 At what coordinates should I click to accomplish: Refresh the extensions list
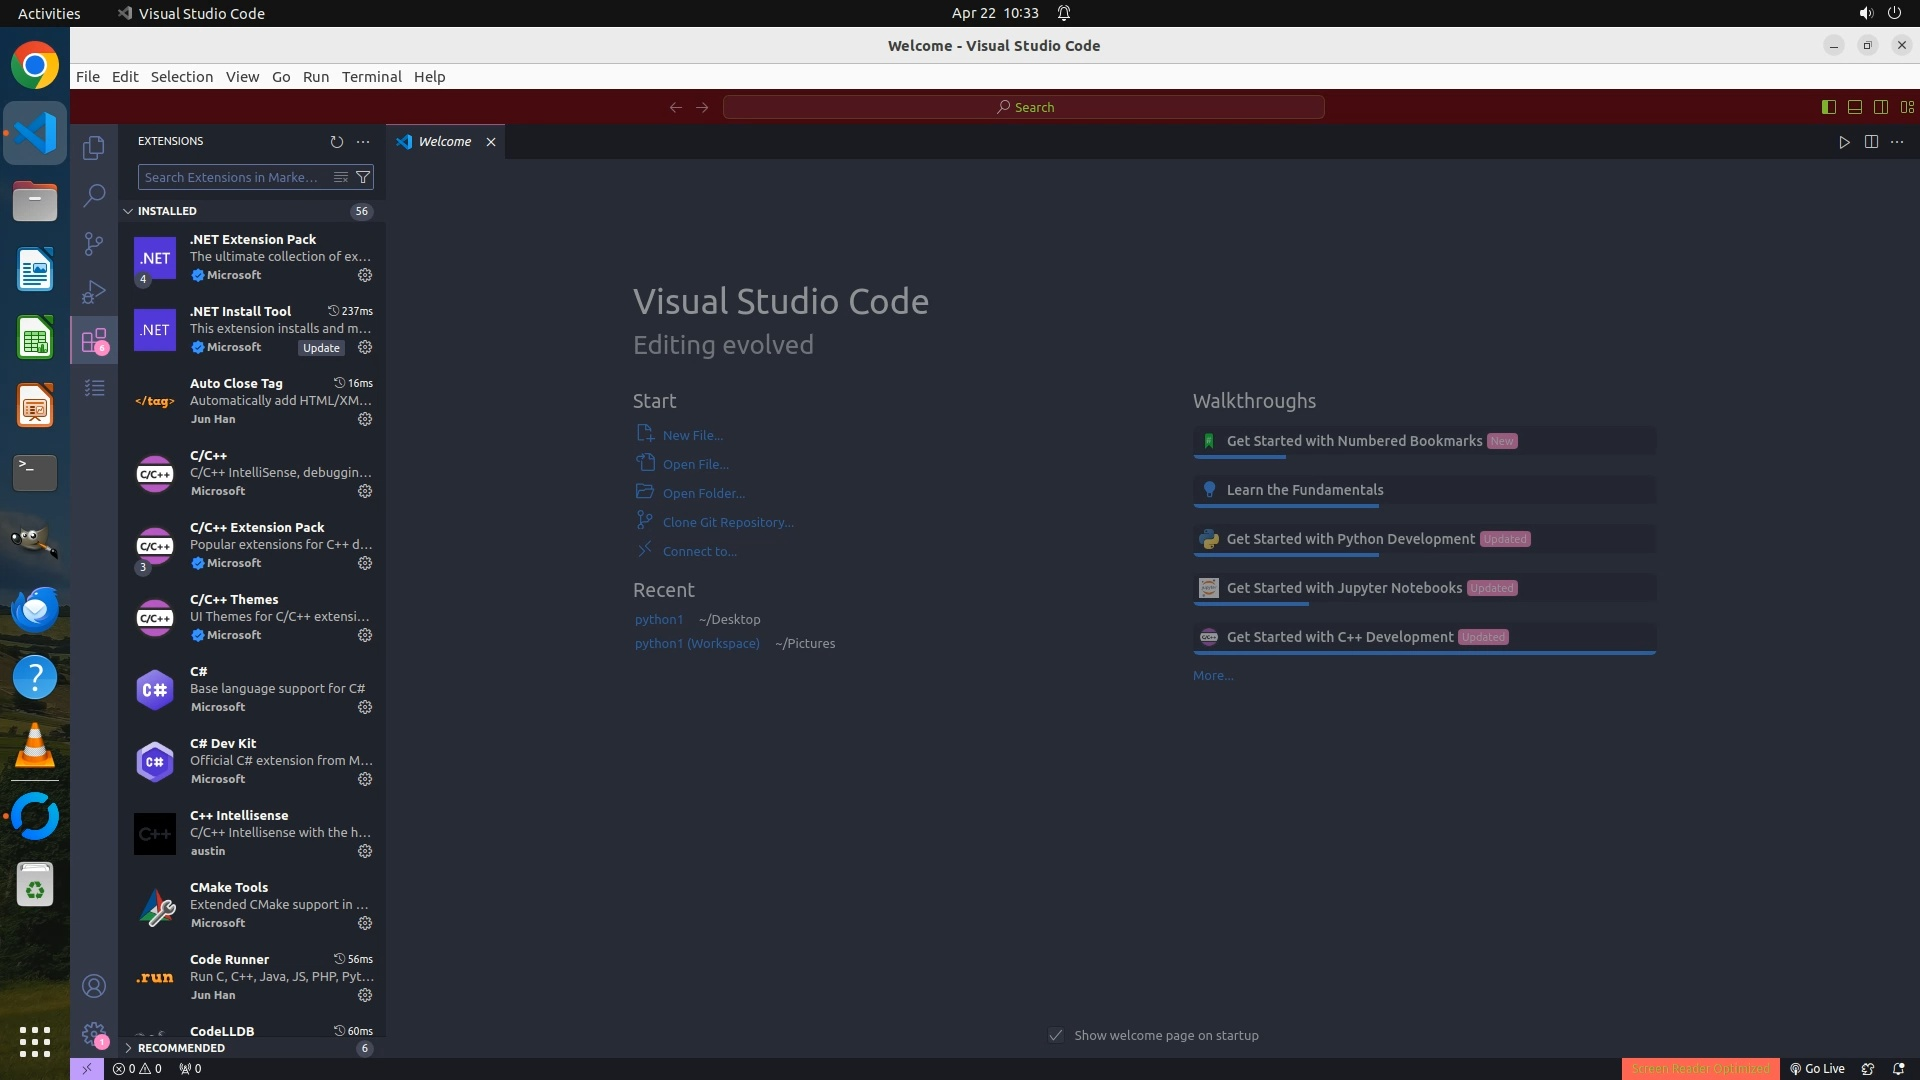336,142
